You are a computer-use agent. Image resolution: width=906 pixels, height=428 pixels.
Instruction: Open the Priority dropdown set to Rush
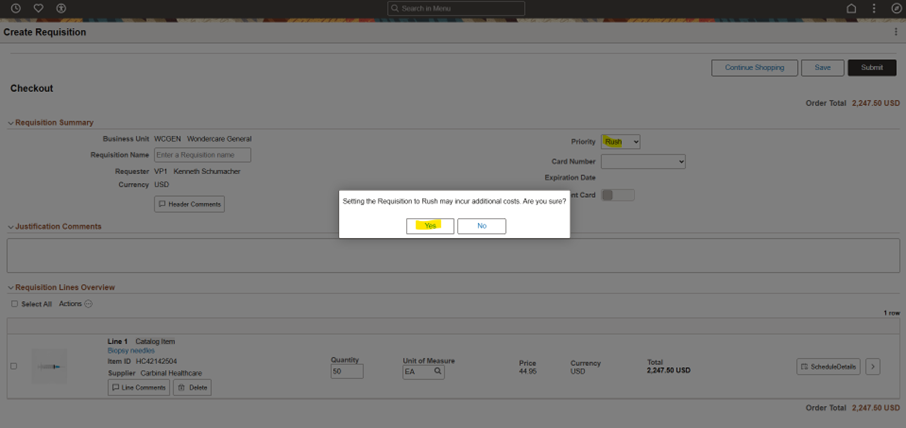coord(621,142)
